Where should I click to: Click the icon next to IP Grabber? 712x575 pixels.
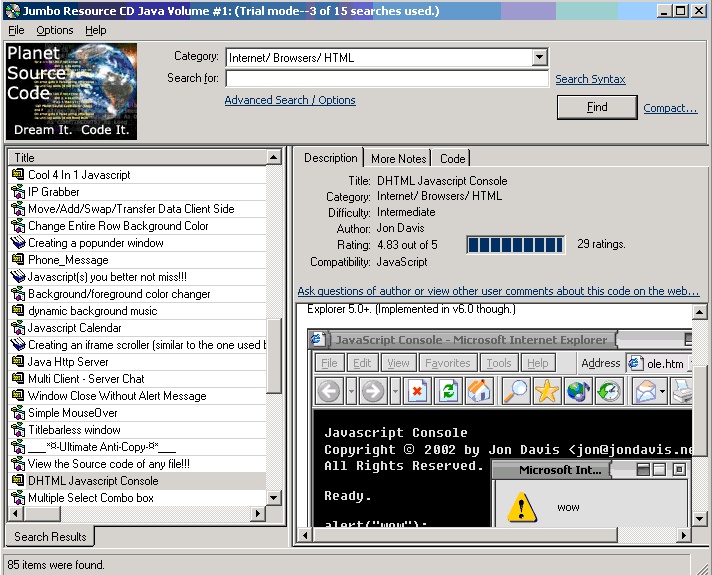coord(18,192)
